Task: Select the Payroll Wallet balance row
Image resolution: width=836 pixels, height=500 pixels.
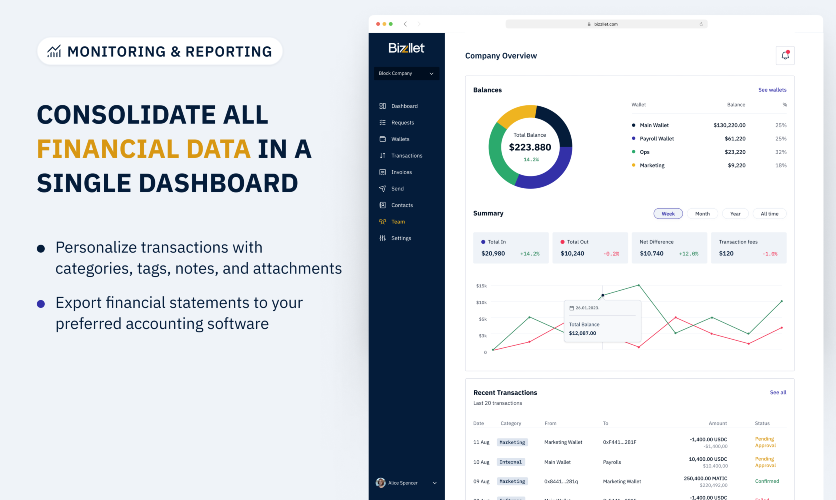Action: click(709, 139)
